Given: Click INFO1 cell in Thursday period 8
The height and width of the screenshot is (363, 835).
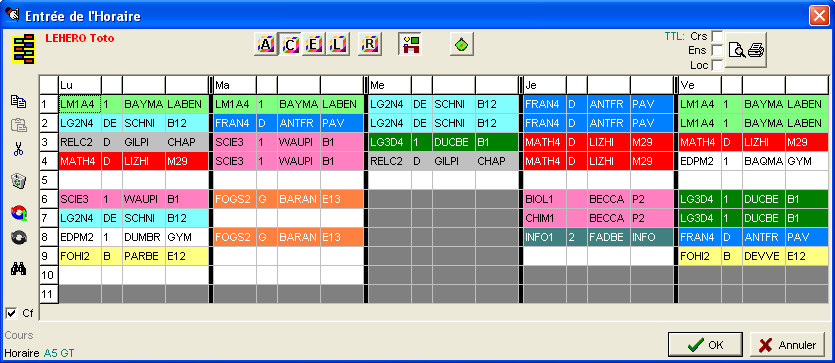Looking at the screenshot, I should [x=545, y=237].
